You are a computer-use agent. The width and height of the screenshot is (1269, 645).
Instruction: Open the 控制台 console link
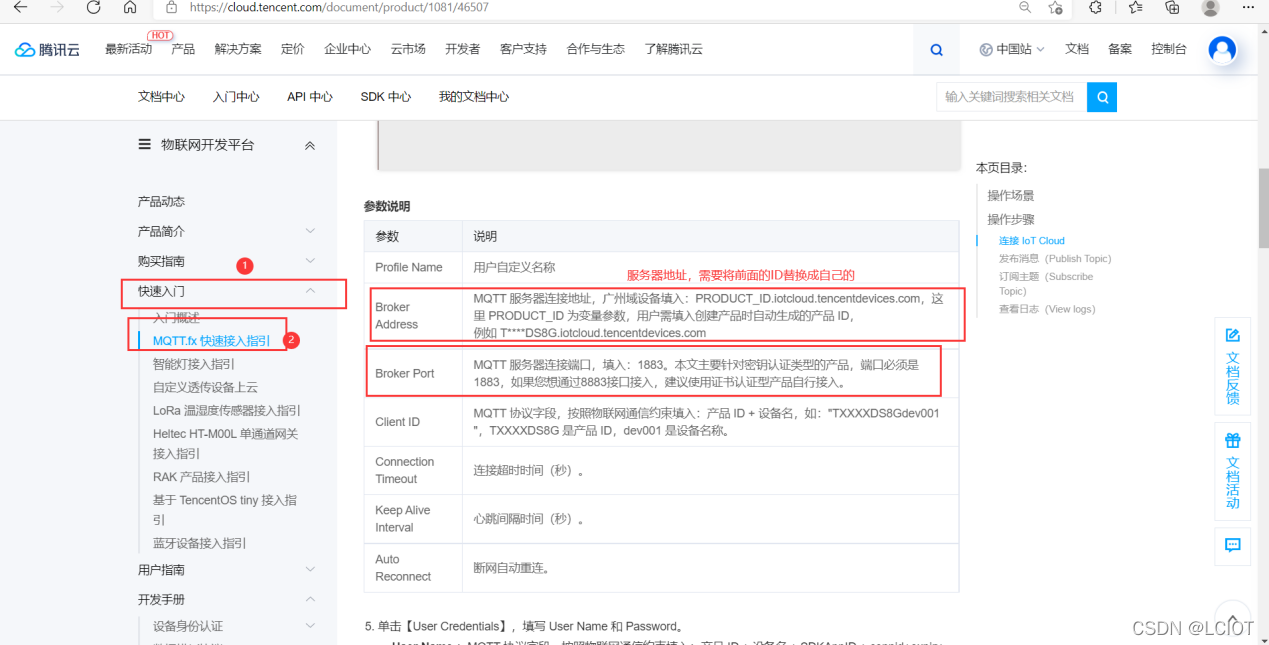[x=1169, y=49]
